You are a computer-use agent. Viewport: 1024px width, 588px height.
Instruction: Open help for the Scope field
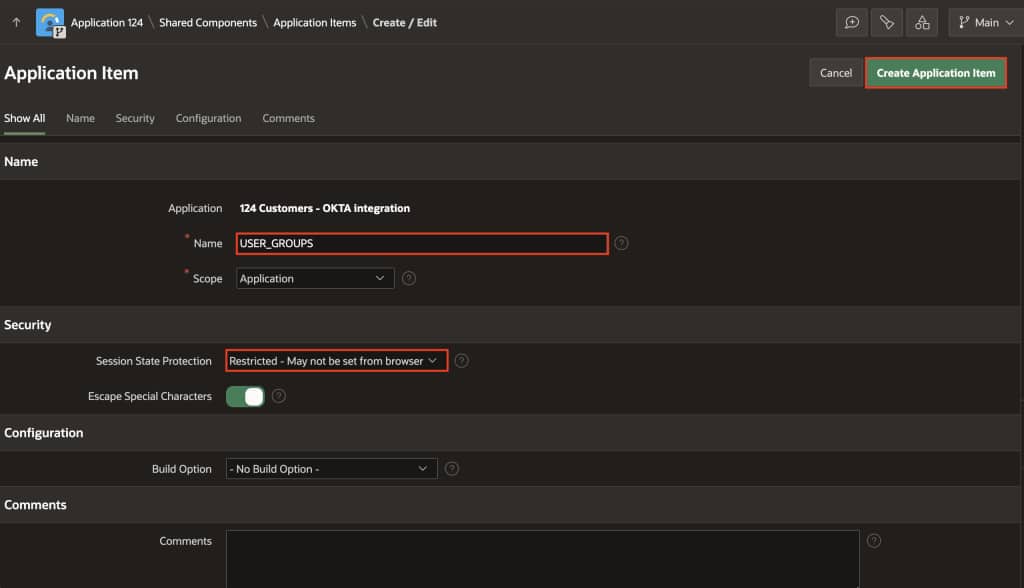(409, 278)
